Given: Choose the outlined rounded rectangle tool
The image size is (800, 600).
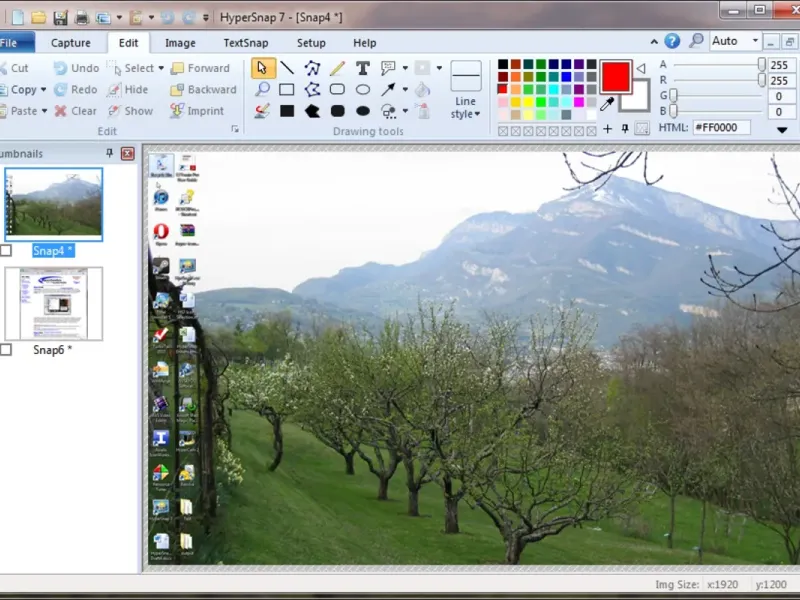Looking at the screenshot, I should click(337, 90).
